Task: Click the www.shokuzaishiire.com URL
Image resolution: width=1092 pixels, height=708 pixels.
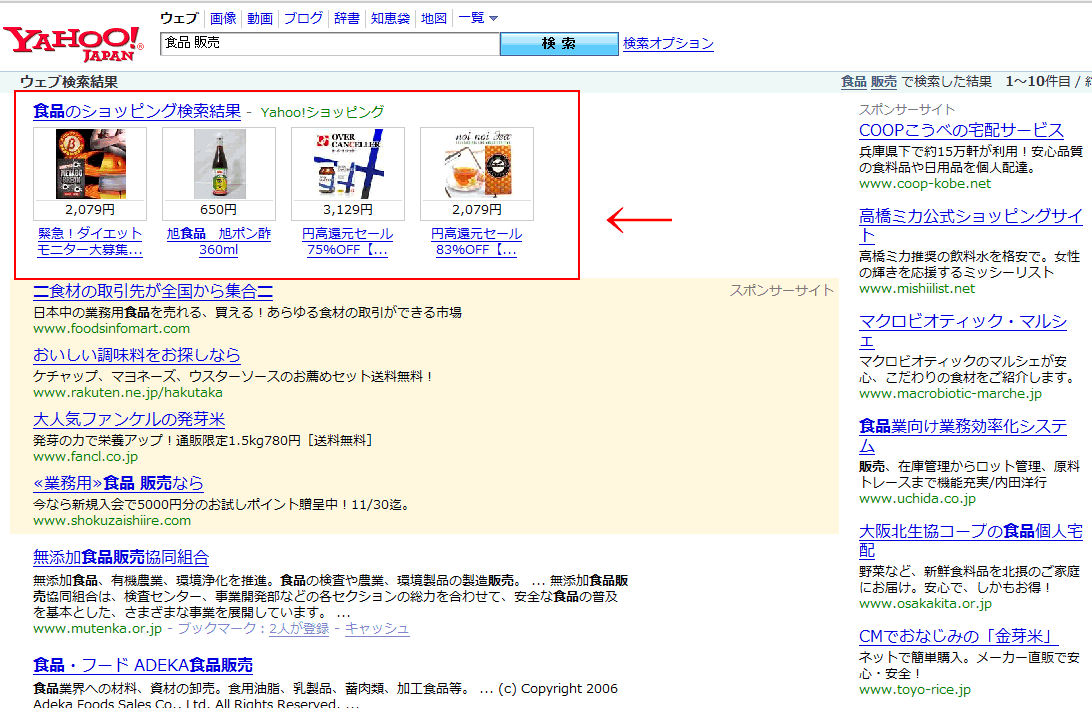Action: coord(112,521)
